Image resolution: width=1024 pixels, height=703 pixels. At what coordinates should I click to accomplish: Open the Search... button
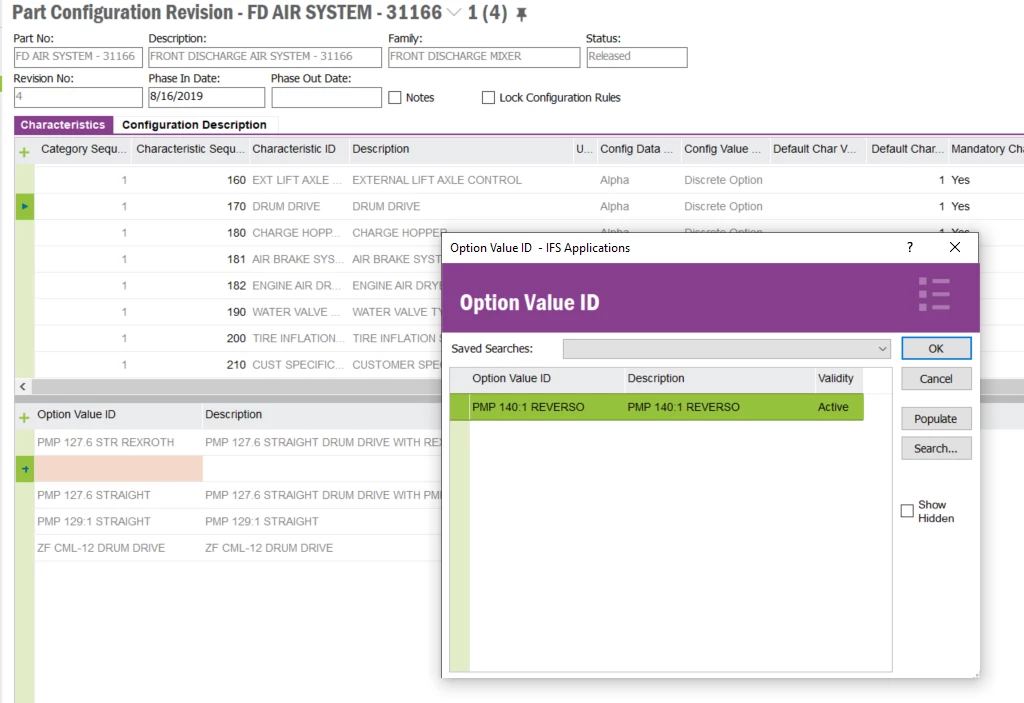click(936, 448)
